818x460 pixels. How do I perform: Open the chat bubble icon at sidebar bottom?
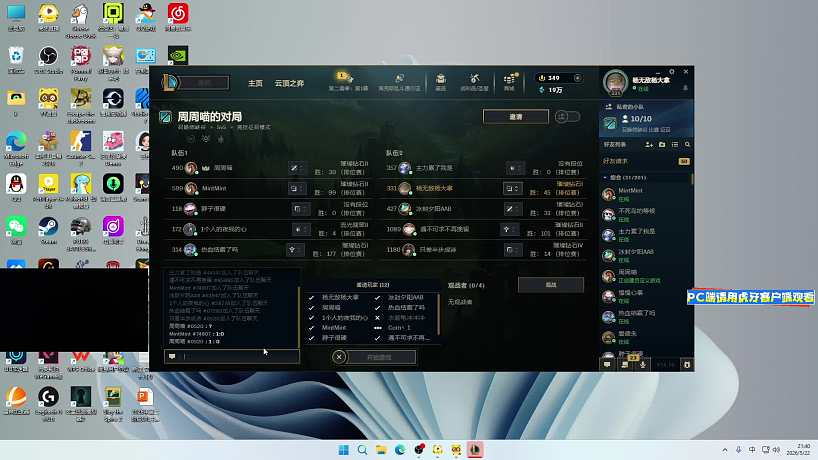pos(607,365)
